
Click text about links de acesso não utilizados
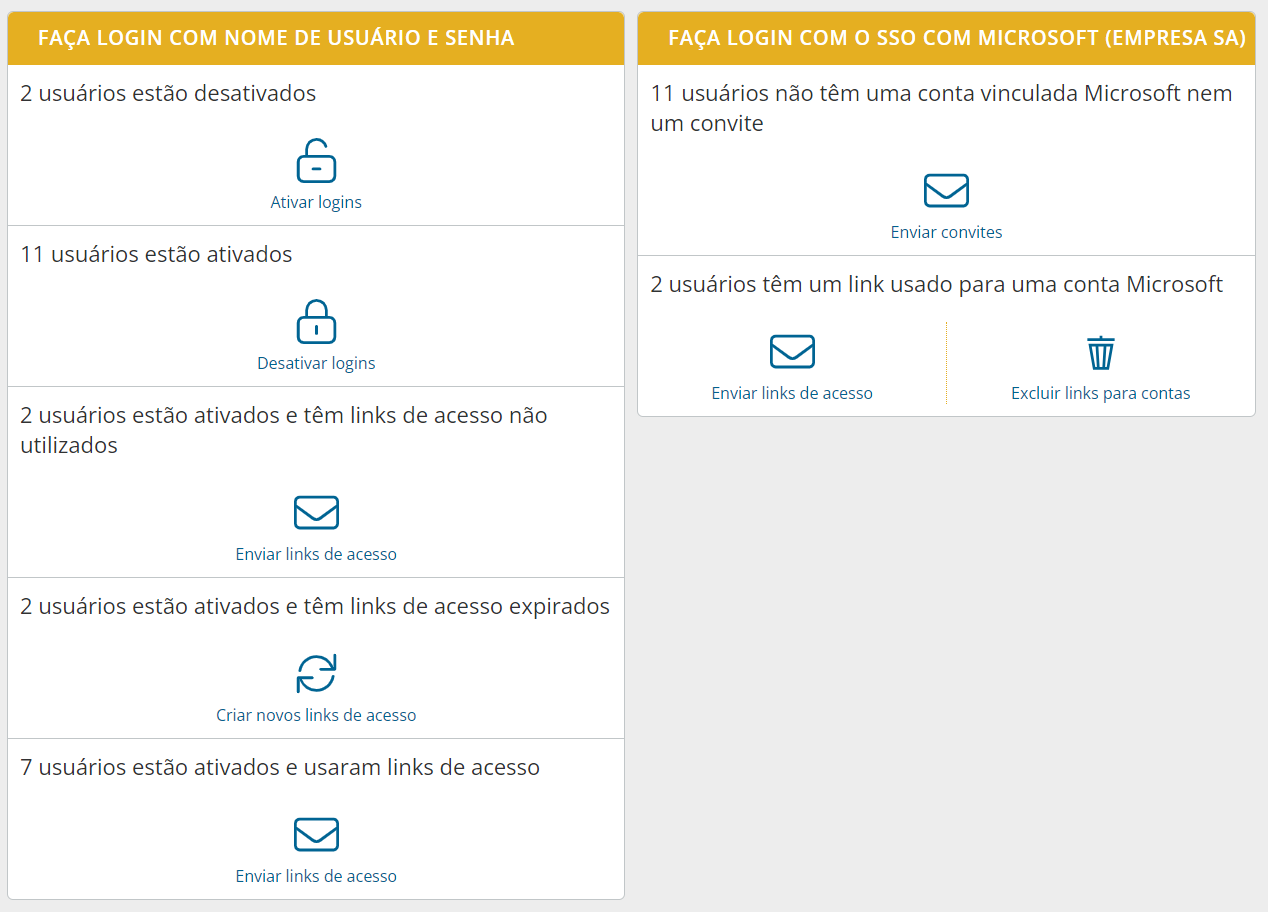pos(284,430)
